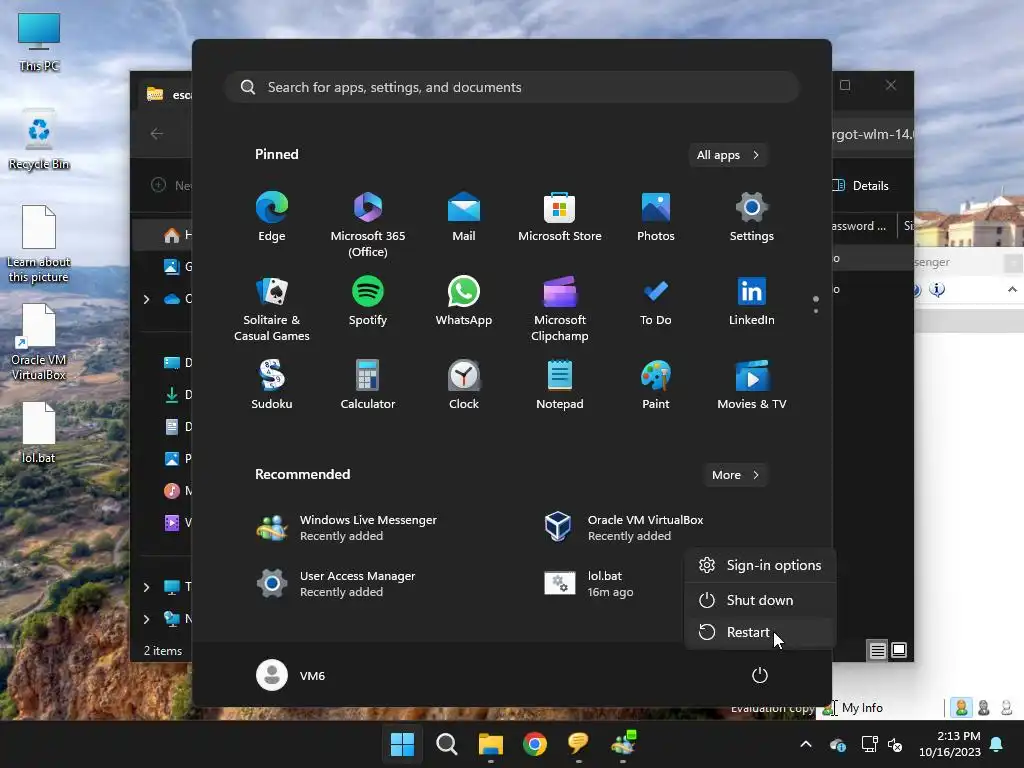
Task: Click File Explorer back arrow
Action: click(157, 134)
